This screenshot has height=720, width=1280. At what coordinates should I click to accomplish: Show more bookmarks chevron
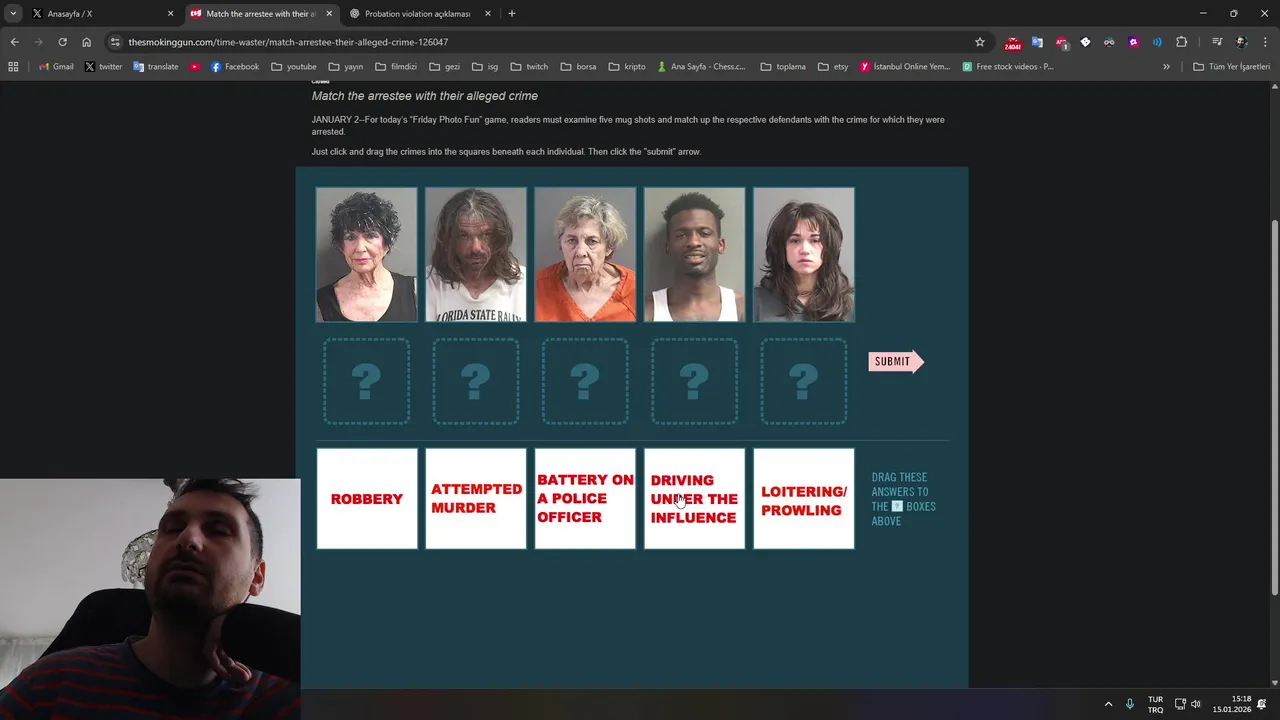1166,67
